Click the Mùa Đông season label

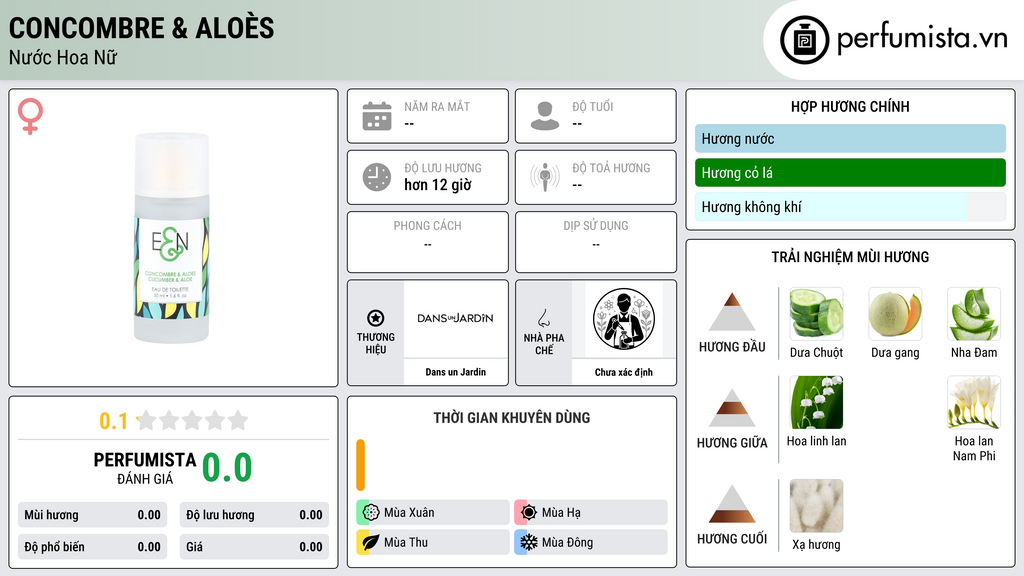coord(568,542)
